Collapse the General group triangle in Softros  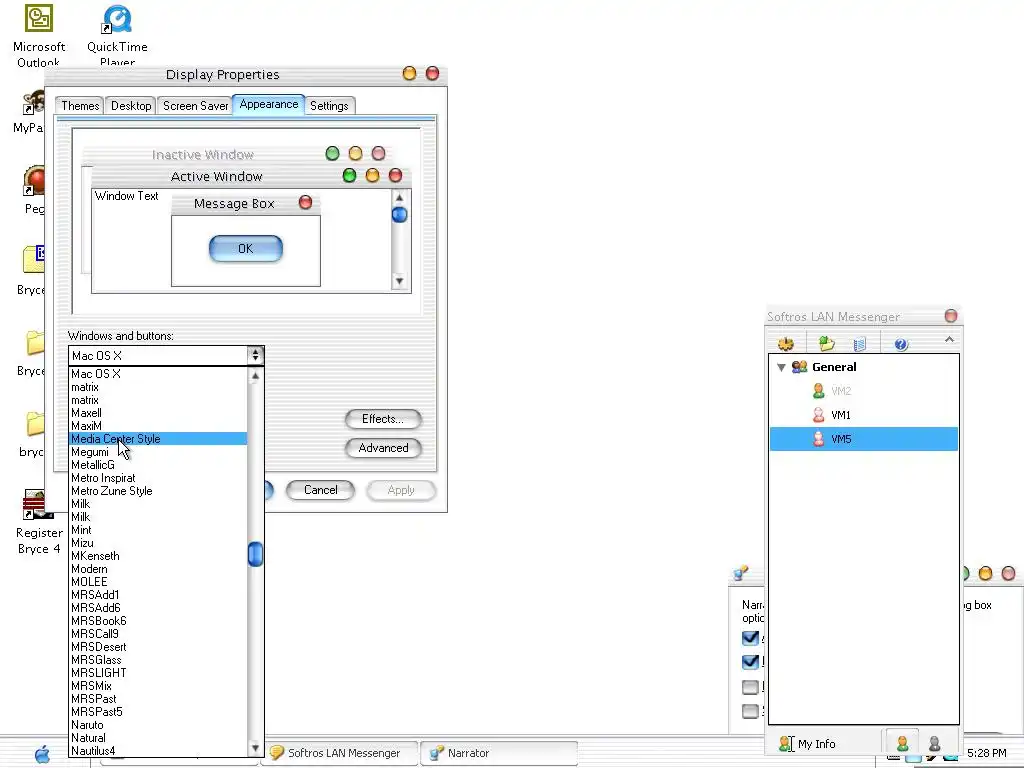point(781,367)
